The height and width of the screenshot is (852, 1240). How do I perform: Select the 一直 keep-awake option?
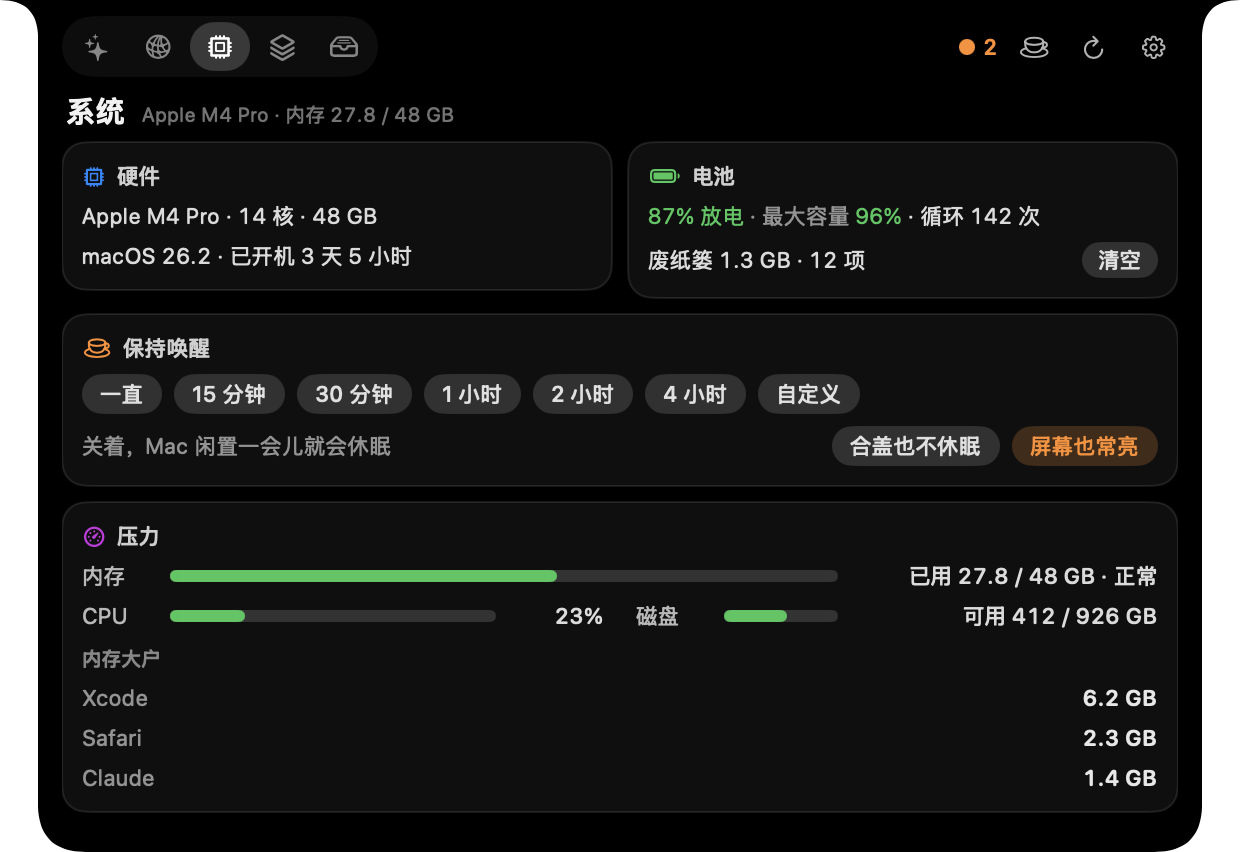[121, 395]
